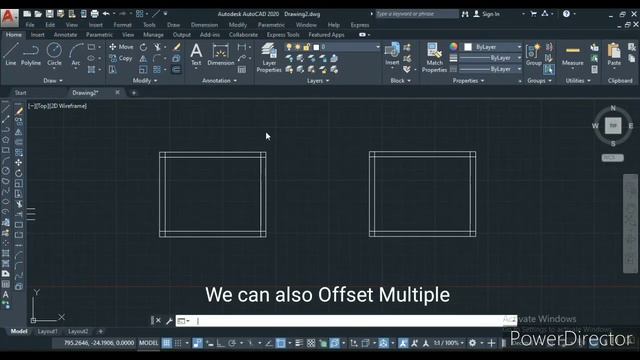Toggle polar tracking in status bar

[232, 343]
